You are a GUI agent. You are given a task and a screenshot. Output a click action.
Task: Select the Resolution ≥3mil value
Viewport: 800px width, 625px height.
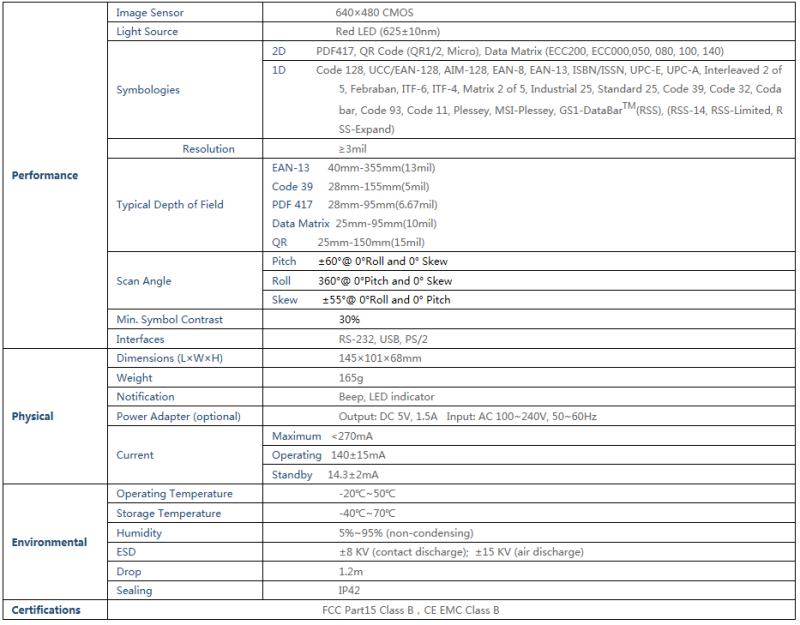tap(353, 149)
